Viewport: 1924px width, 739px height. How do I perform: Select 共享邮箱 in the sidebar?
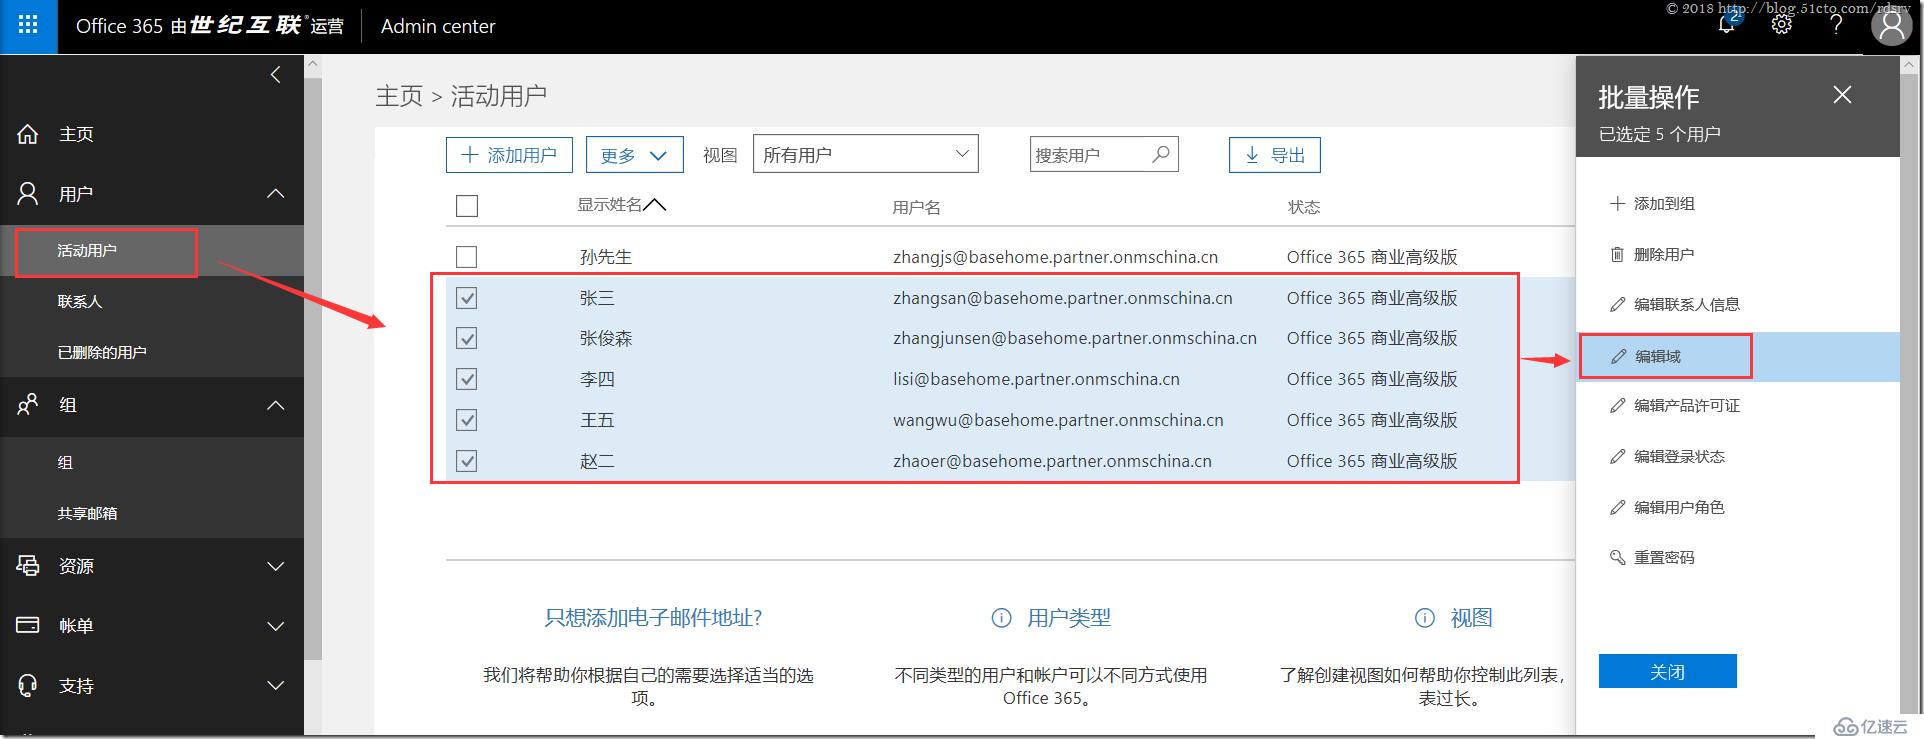coord(151,513)
